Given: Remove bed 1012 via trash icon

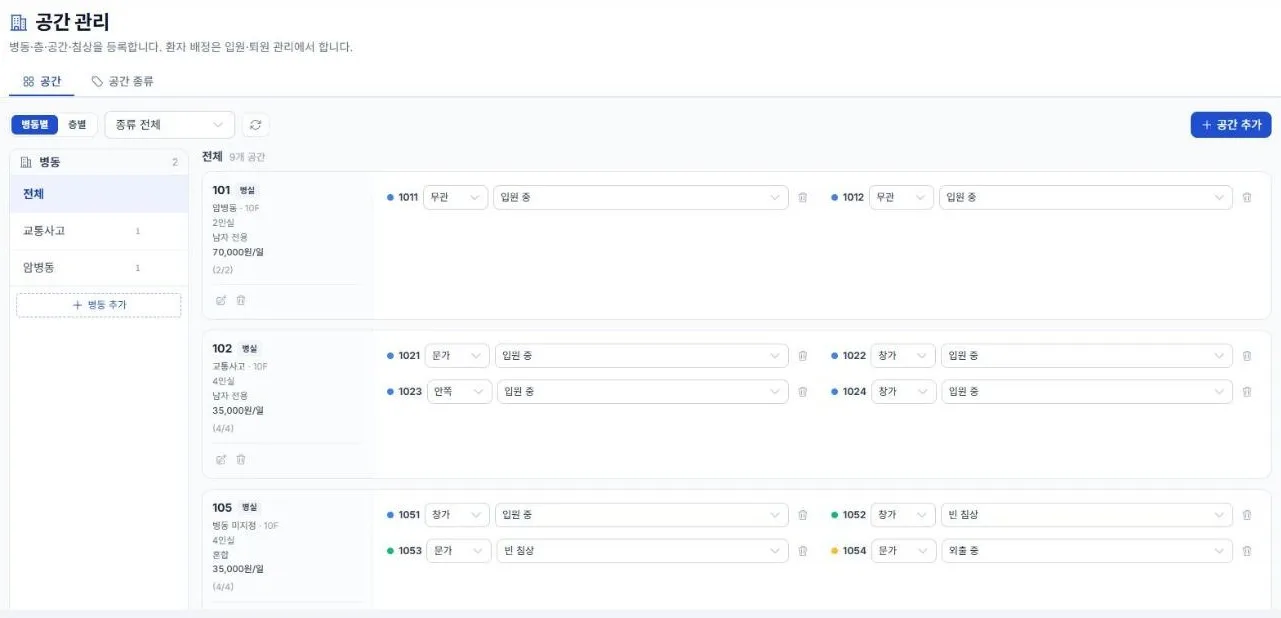Looking at the screenshot, I should click(x=1246, y=198).
